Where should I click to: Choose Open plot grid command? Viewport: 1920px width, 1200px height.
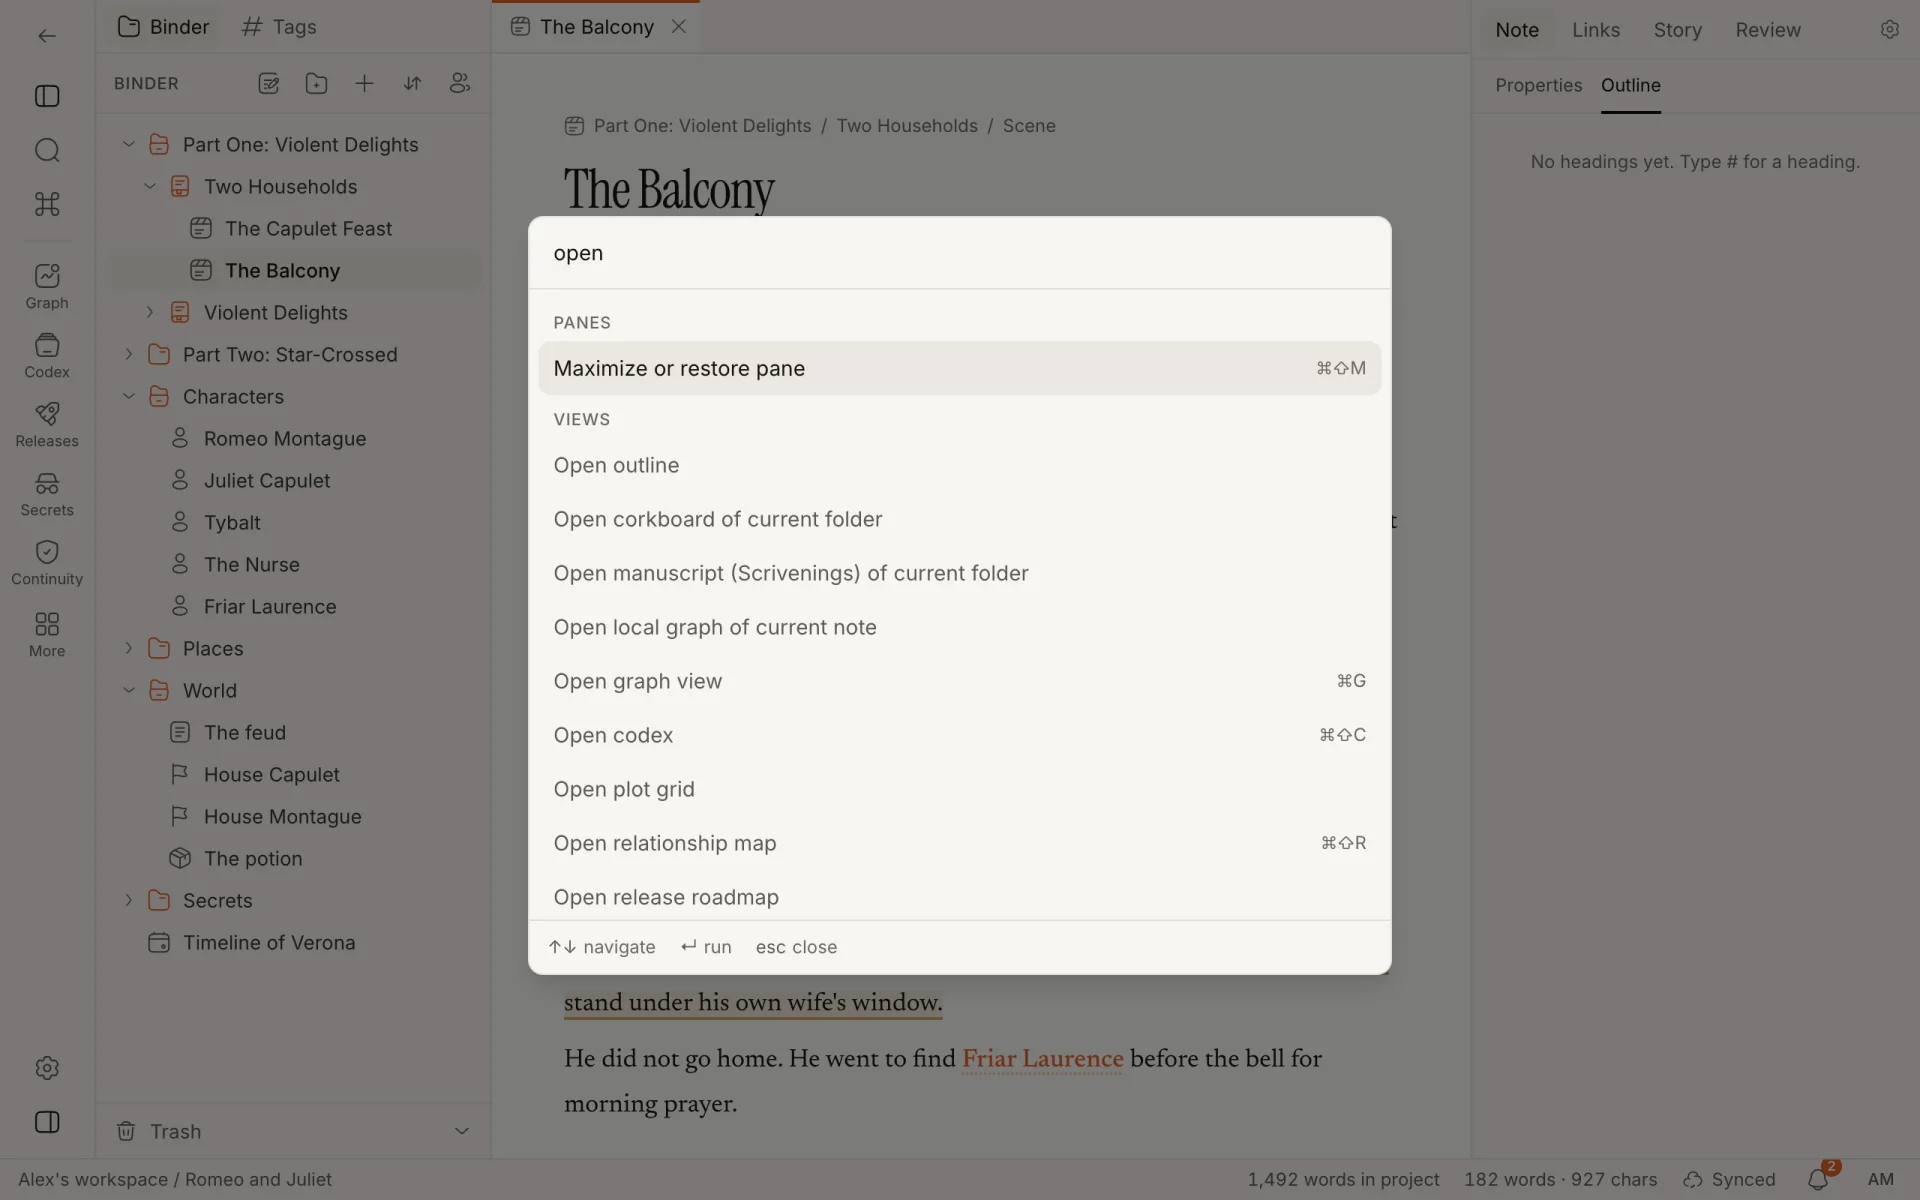pyautogui.click(x=959, y=789)
